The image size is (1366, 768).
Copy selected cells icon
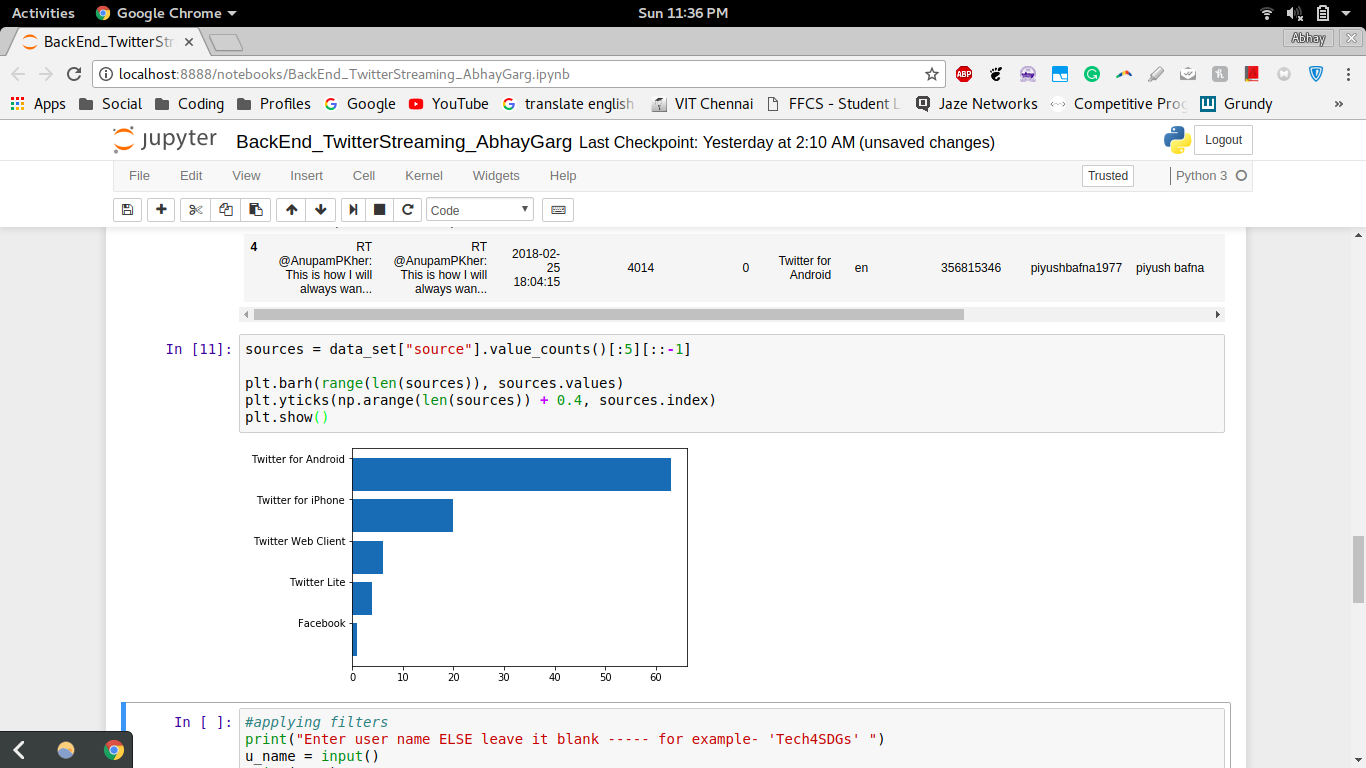pos(226,210)
